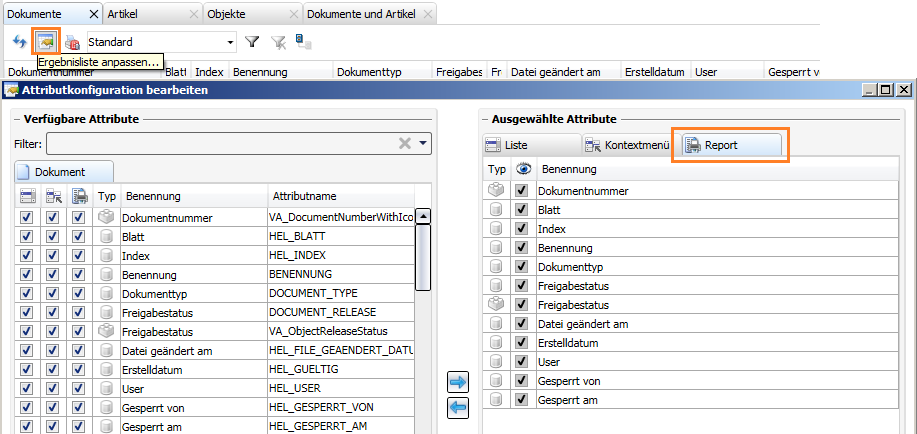The image size is (917, 434).
Task: Open Ergebnisliste anpassen configuration icon
Action: [x=46, y=42]
